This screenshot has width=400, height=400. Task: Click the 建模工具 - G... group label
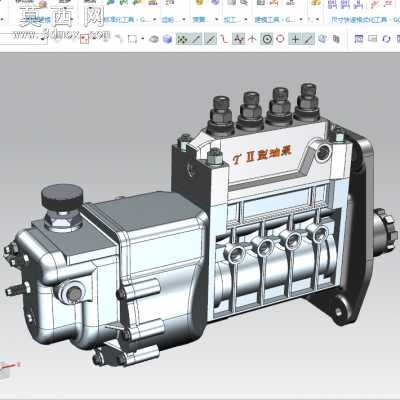[x=275, y=20]
